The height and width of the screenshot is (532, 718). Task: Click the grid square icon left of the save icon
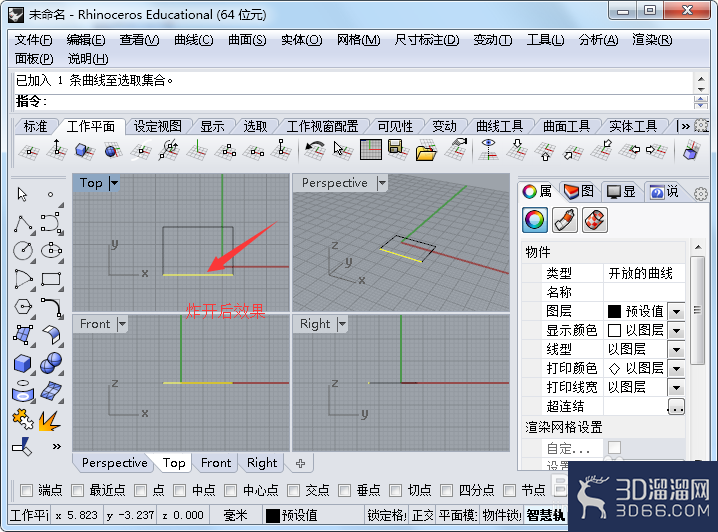tap(370, 150)
